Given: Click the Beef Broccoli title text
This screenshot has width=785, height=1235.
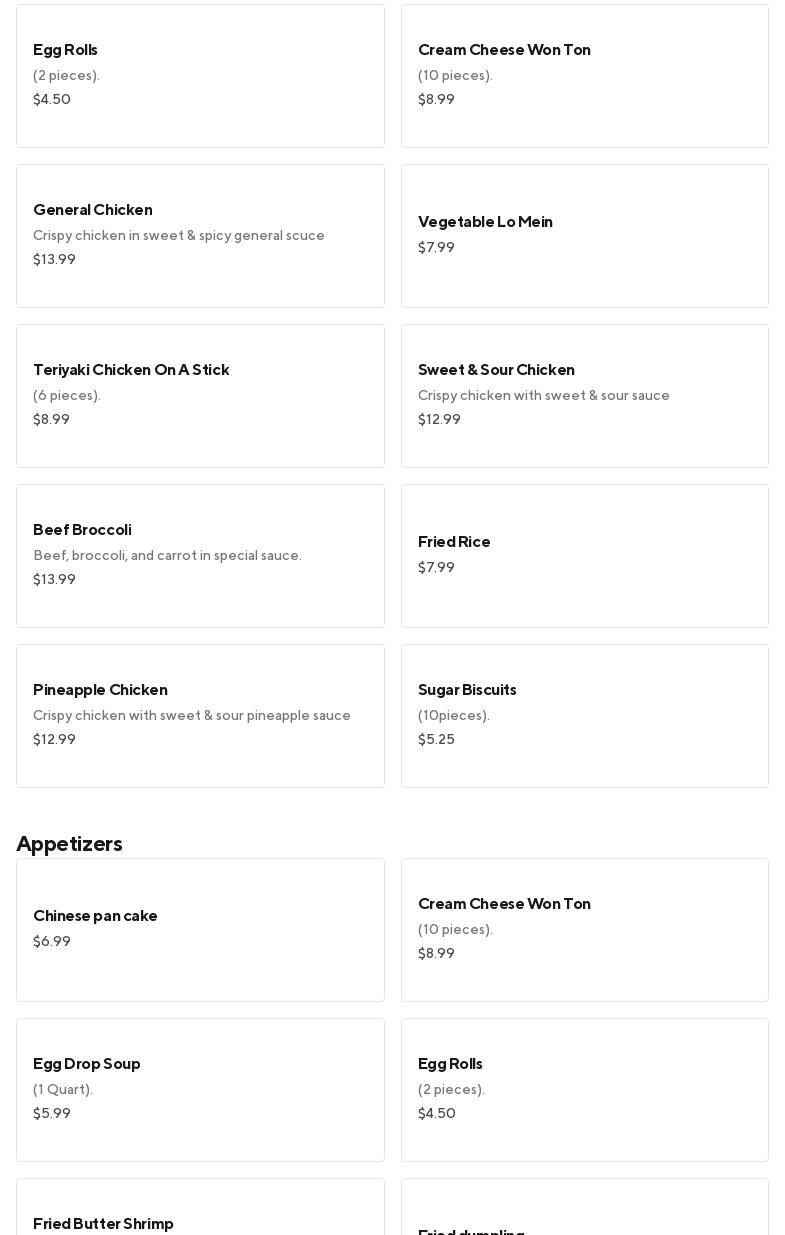Looking at the screenshot, I should point(82,530).
